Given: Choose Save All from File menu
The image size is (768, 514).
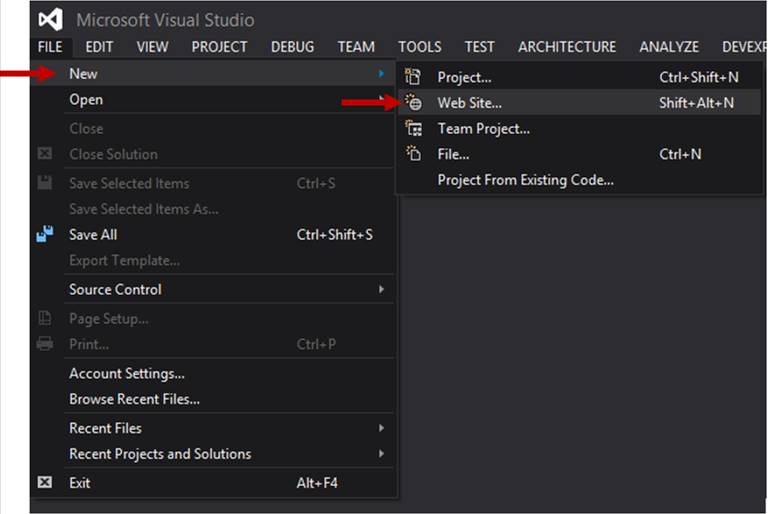Looking at the screenshot, I should coord(213,235).
